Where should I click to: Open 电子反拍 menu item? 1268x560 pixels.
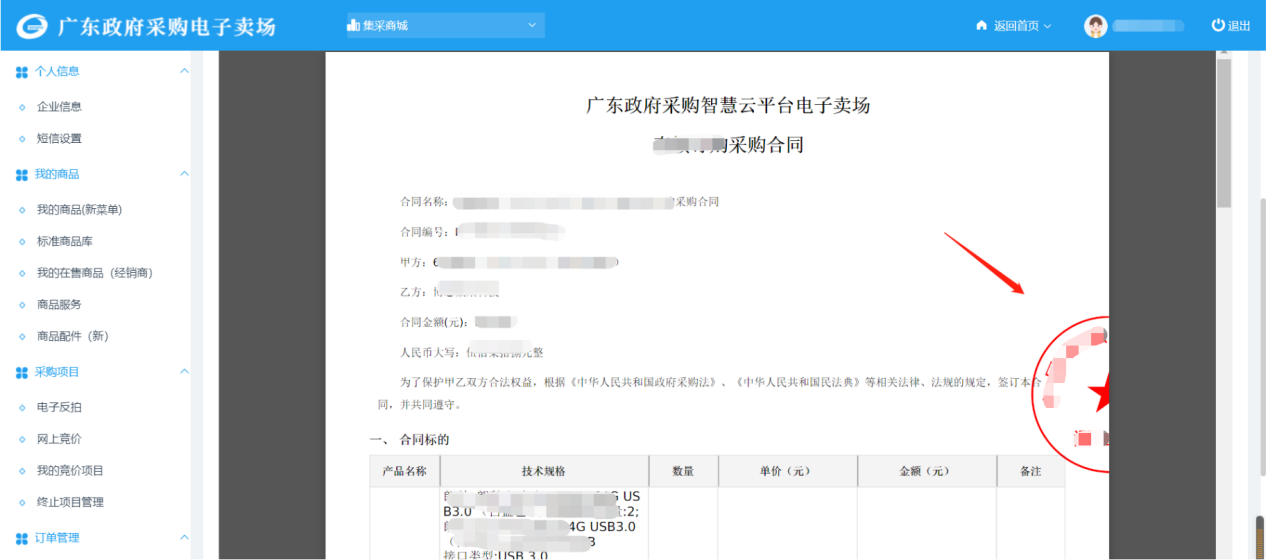[x=59, y=407]
